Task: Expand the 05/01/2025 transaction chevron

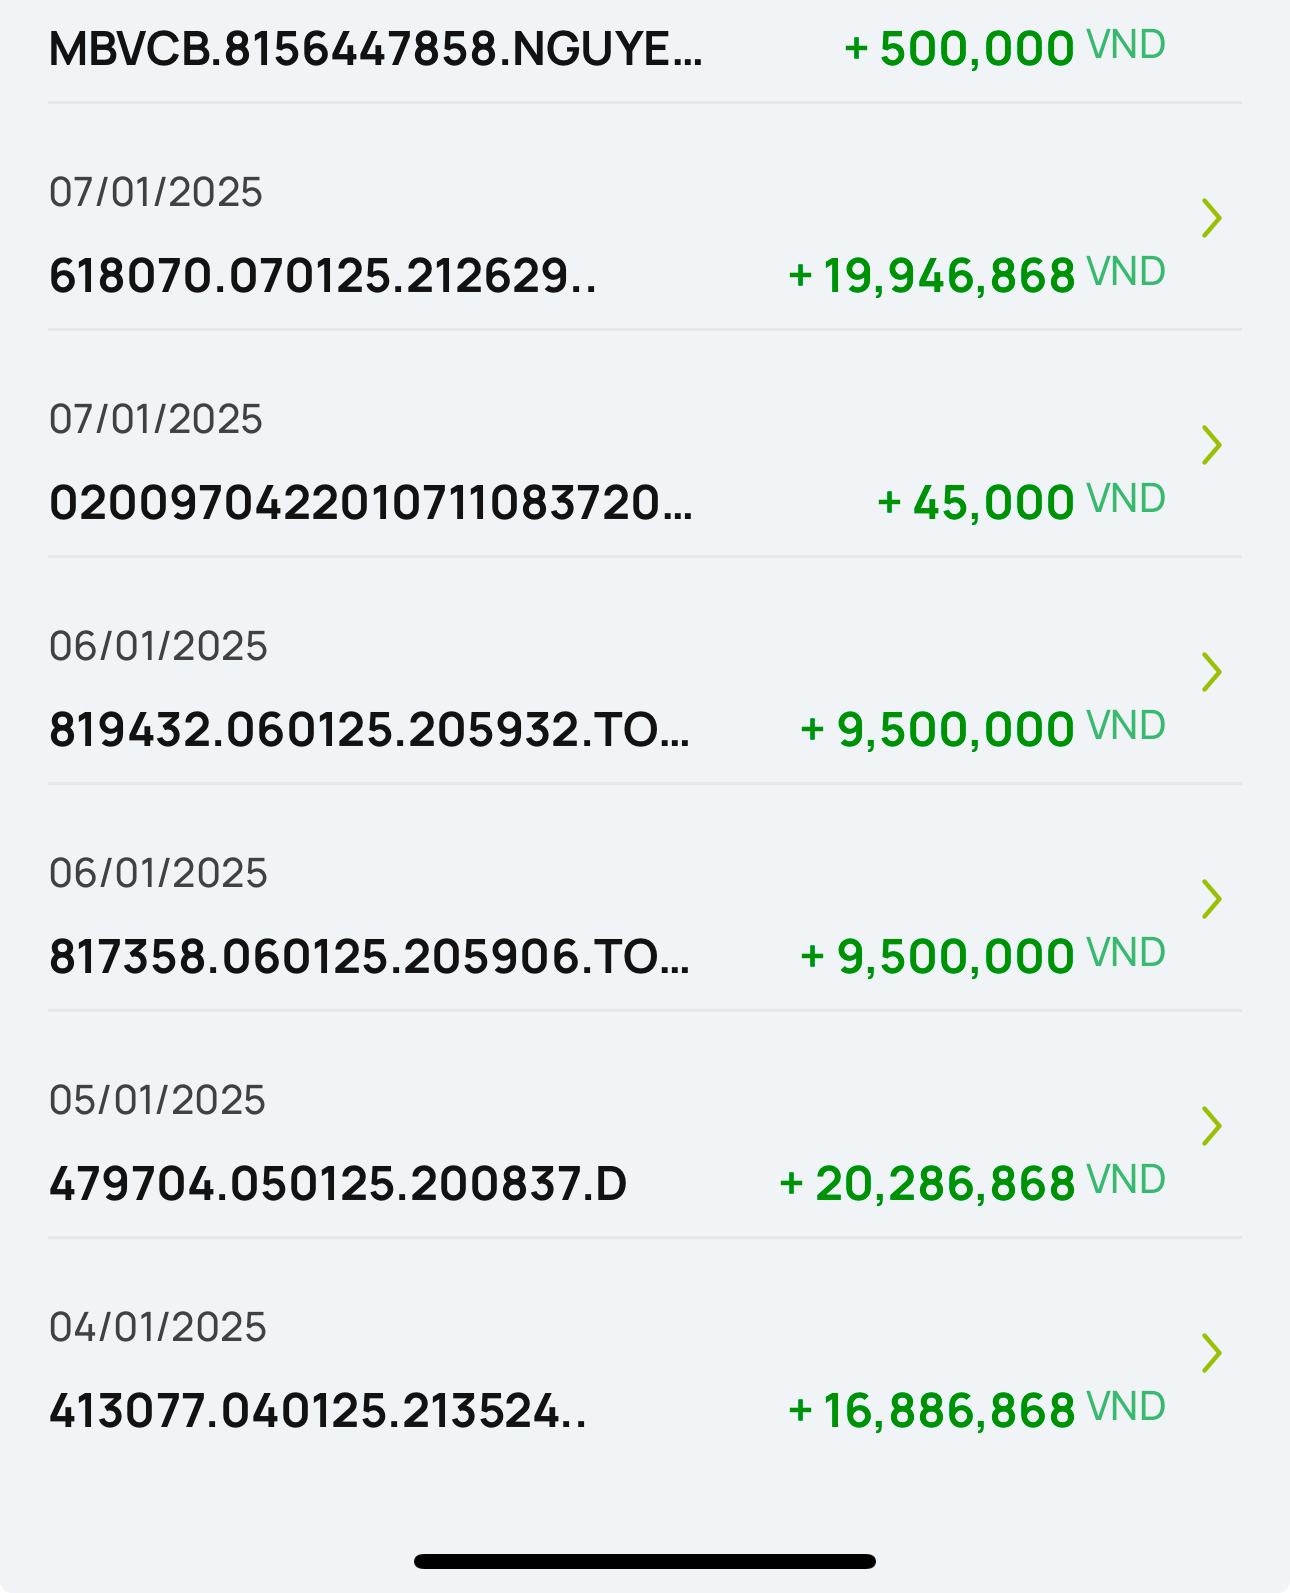Action: [1211, 1126]
